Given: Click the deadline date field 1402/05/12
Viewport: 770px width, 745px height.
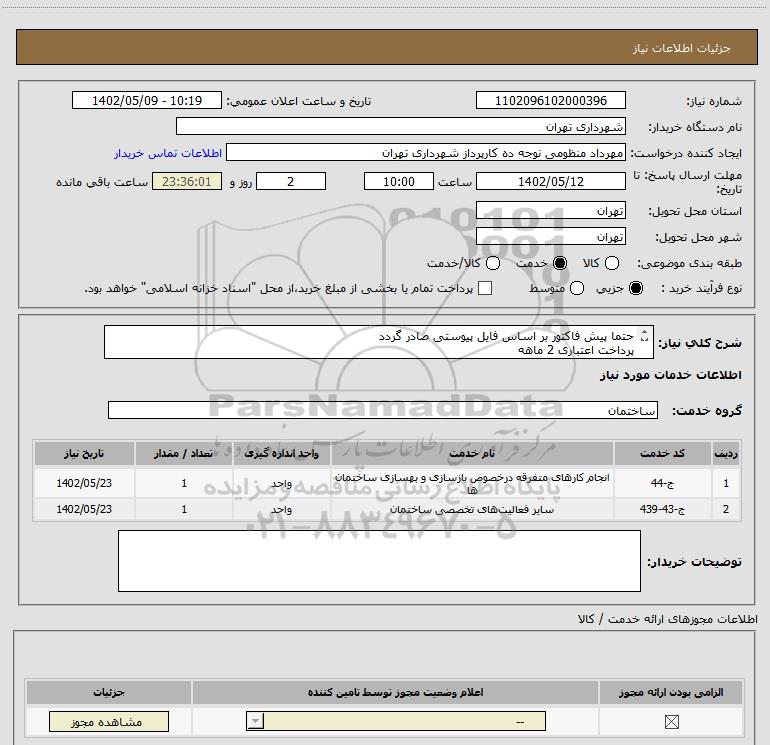Looking at the screenshot, I should pyautogui.click(x=550, y=181).
